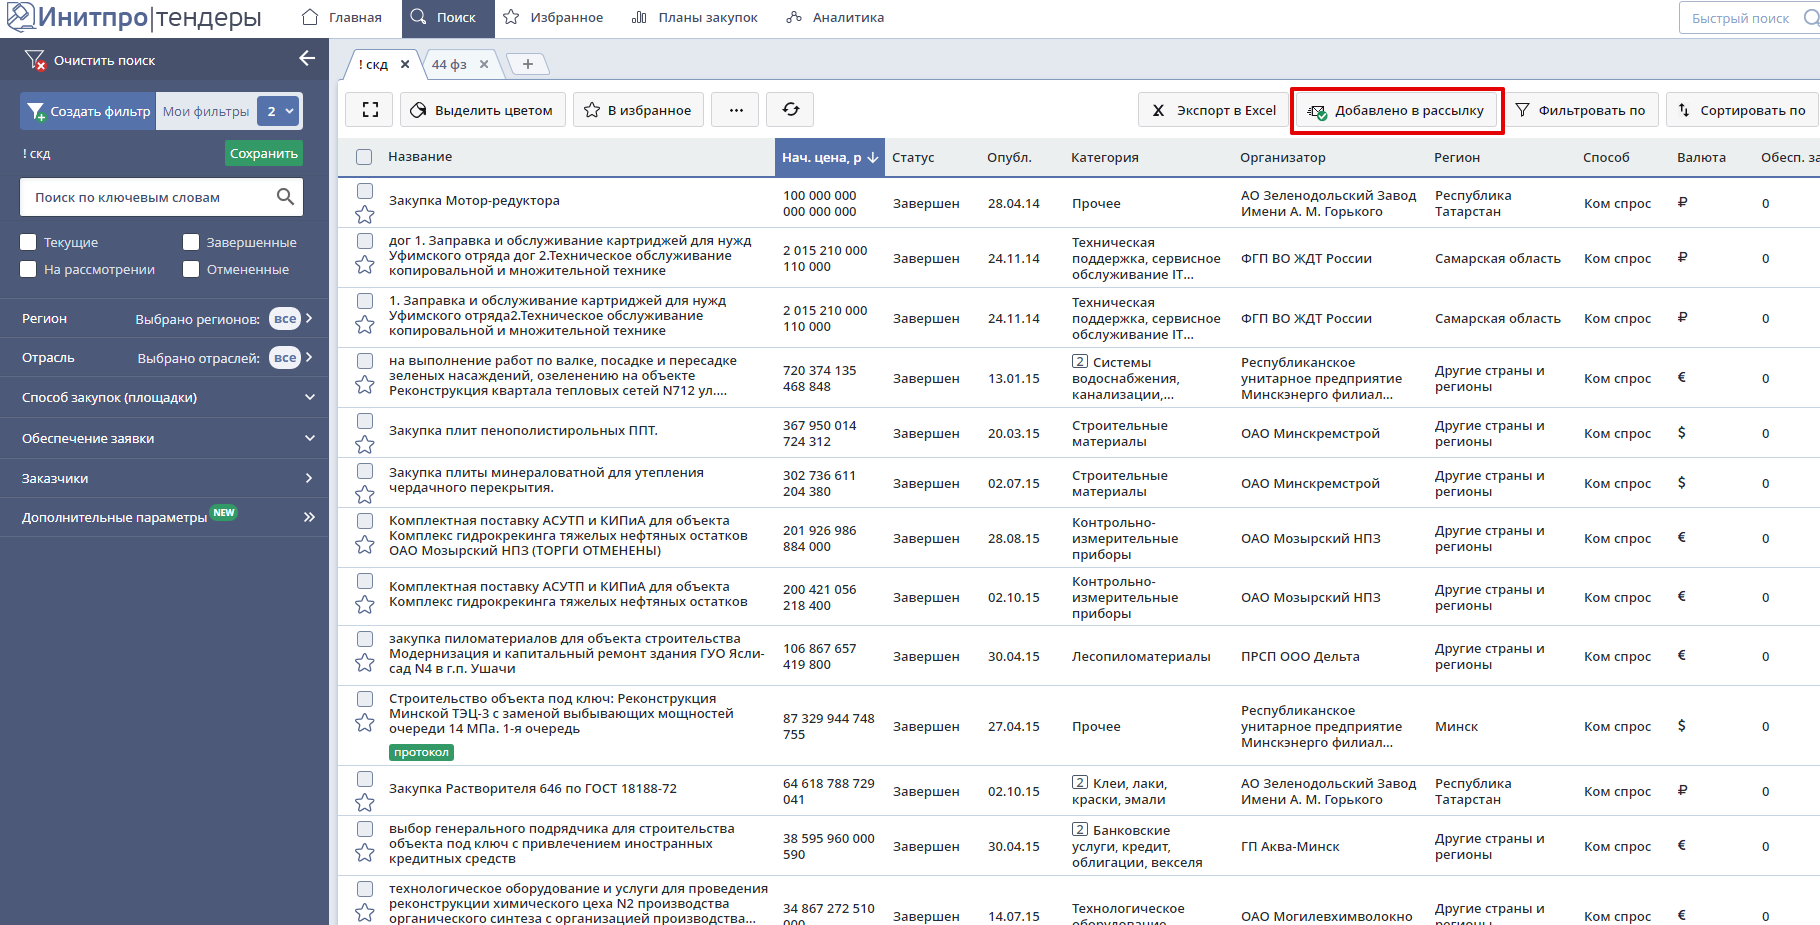Viewport: 1820px width, 925px height.
Task: Select checkbox for 'Закупка Мотор-редуктора' row
Action: click(365, 190)
